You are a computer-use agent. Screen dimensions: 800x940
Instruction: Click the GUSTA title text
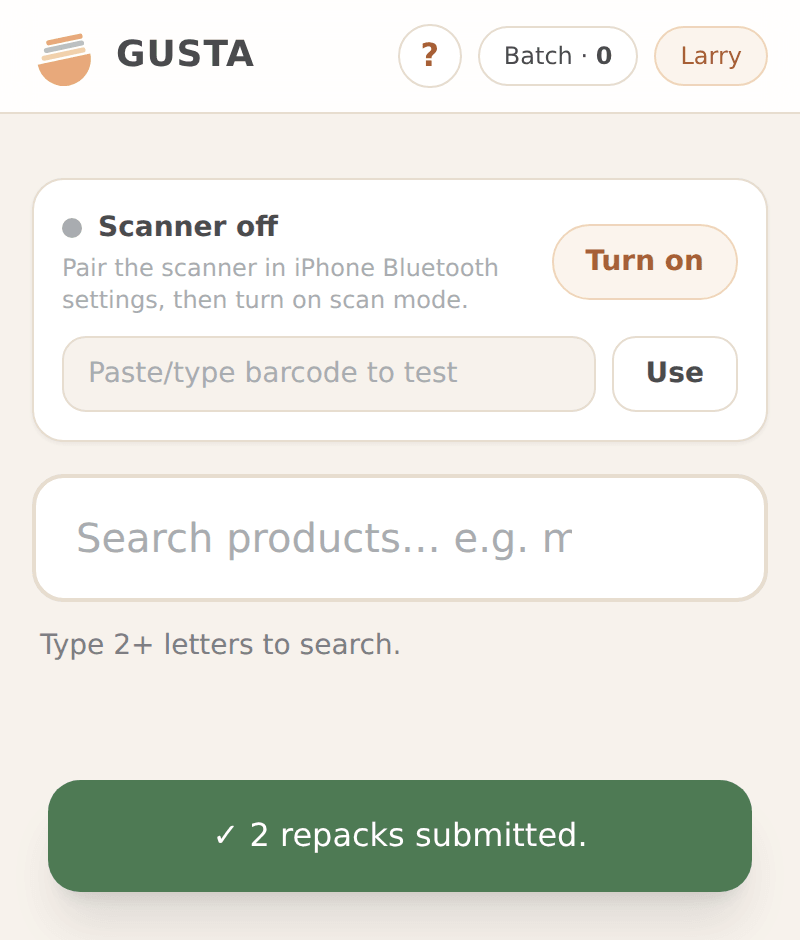point(185,54)
